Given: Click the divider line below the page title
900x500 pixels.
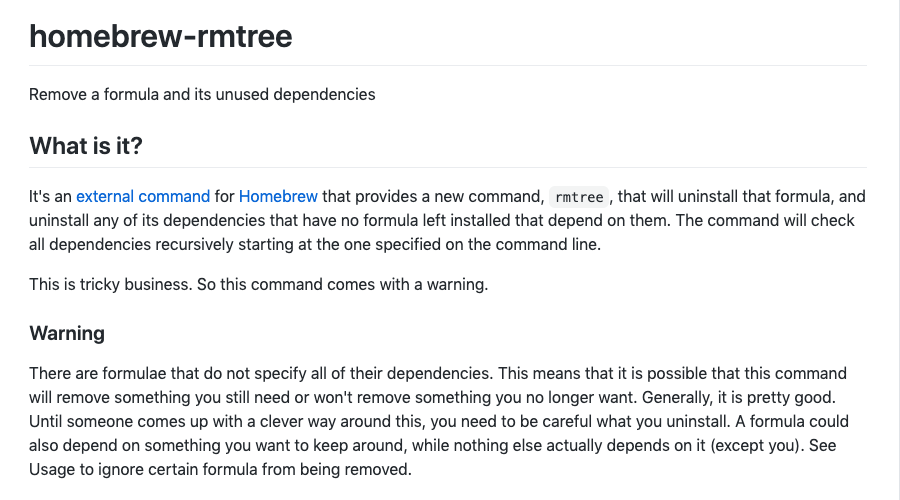Looking at the screenshot, I should [448, 66].
